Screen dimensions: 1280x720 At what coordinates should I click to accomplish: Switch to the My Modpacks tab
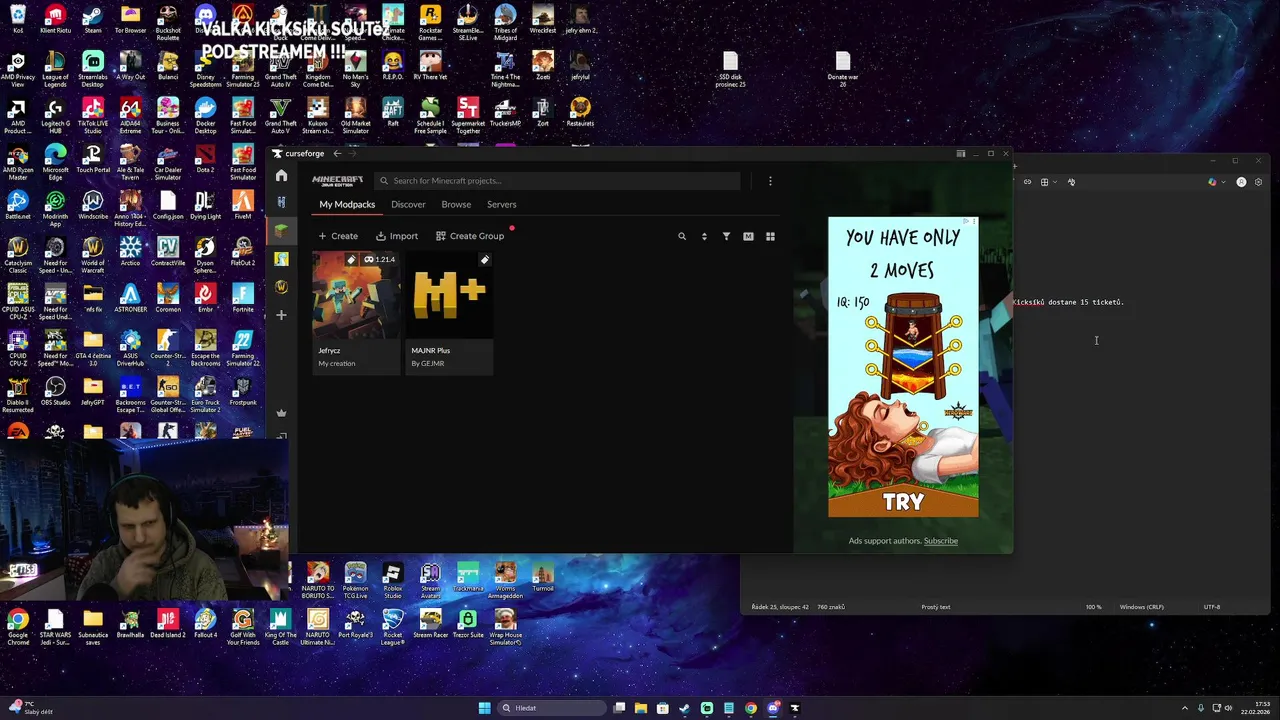(x=347, y=204)
